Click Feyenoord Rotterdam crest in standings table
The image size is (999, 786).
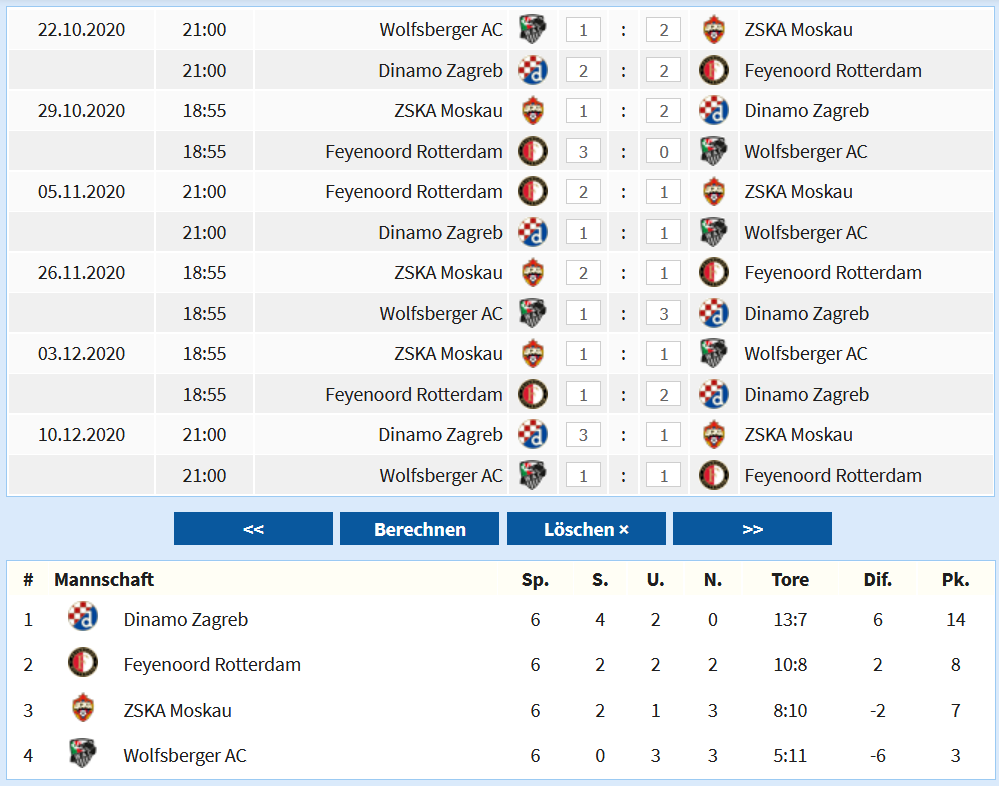[x=83, y=662]
